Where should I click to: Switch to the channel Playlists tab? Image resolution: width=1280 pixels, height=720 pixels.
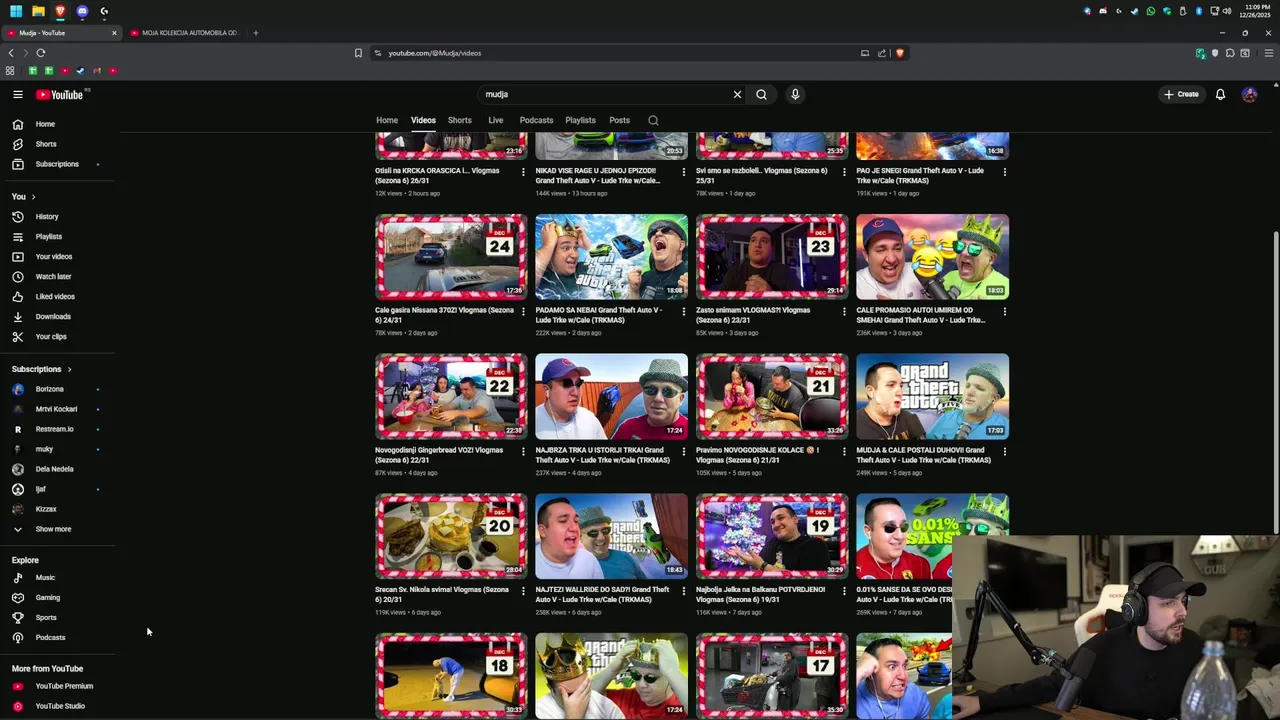[580, 120]
